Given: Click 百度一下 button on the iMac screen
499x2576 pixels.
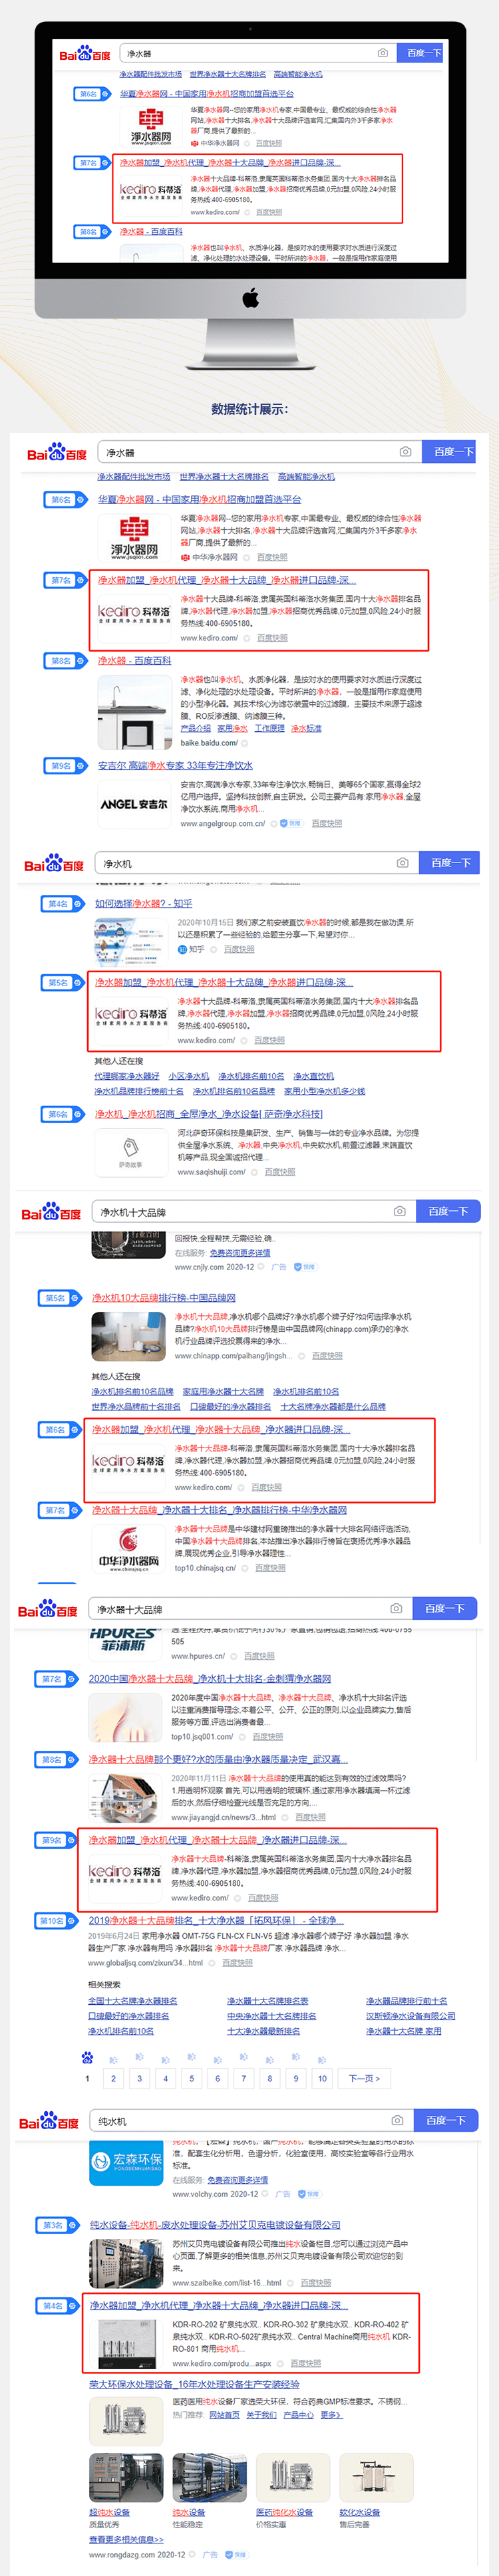Looking at the screenshot, I should tap(421, 53).
